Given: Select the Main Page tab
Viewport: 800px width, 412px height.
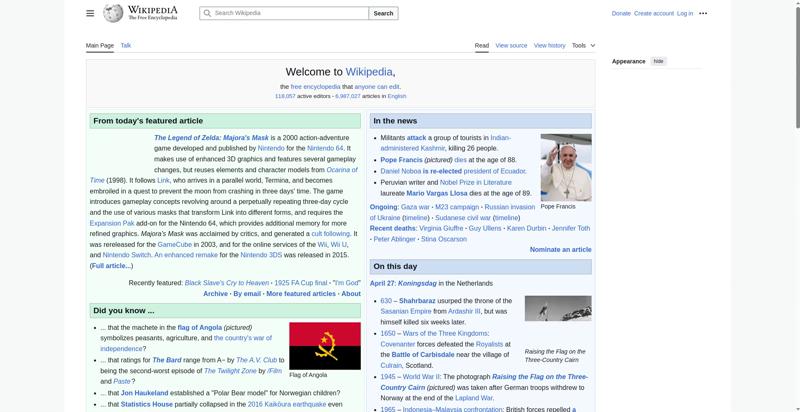Looking at the screenshot, I should coord(100,45).
